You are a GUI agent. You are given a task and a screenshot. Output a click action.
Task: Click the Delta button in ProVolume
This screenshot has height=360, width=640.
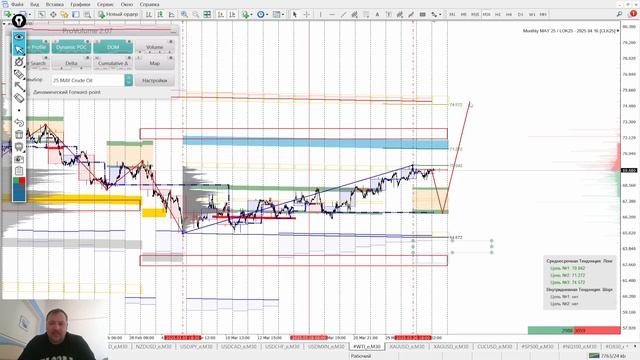pos(71,63)
